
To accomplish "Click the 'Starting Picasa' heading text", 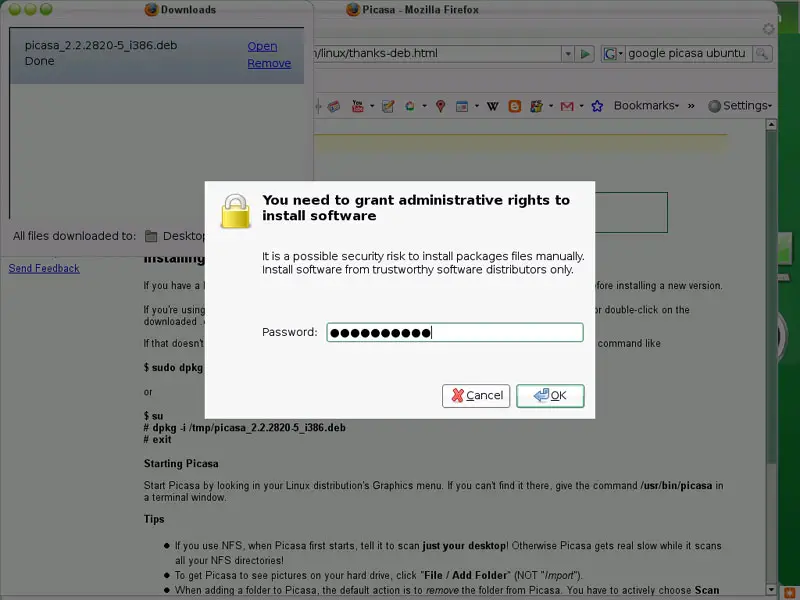I will coord(181,464).
